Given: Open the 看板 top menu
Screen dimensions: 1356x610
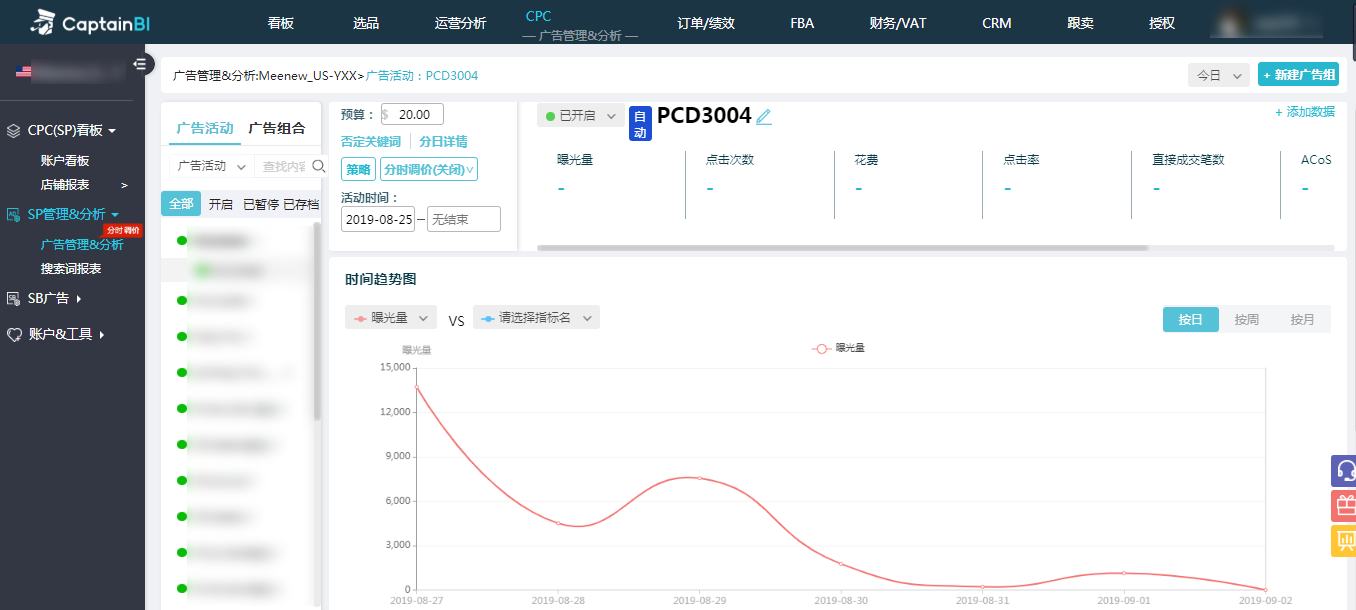Looking at the screenshot, I should point(281,23).
